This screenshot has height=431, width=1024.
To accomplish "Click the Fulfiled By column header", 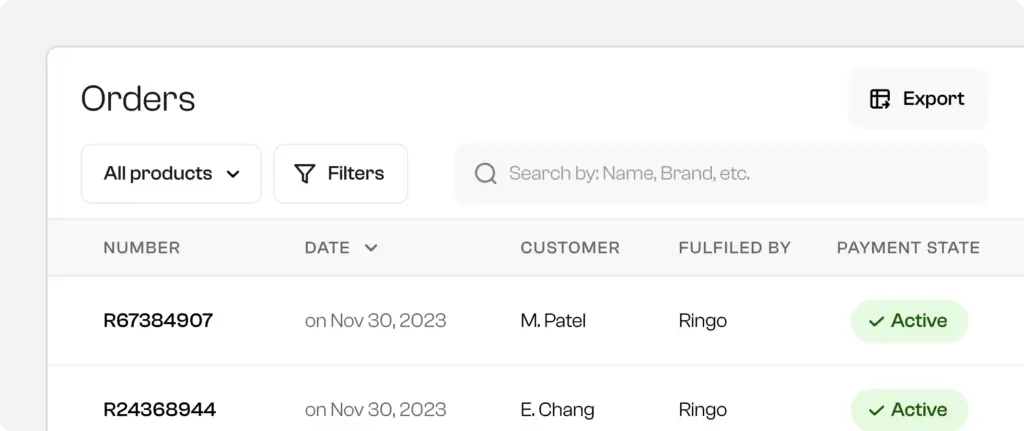I will [x=734, y=248].
